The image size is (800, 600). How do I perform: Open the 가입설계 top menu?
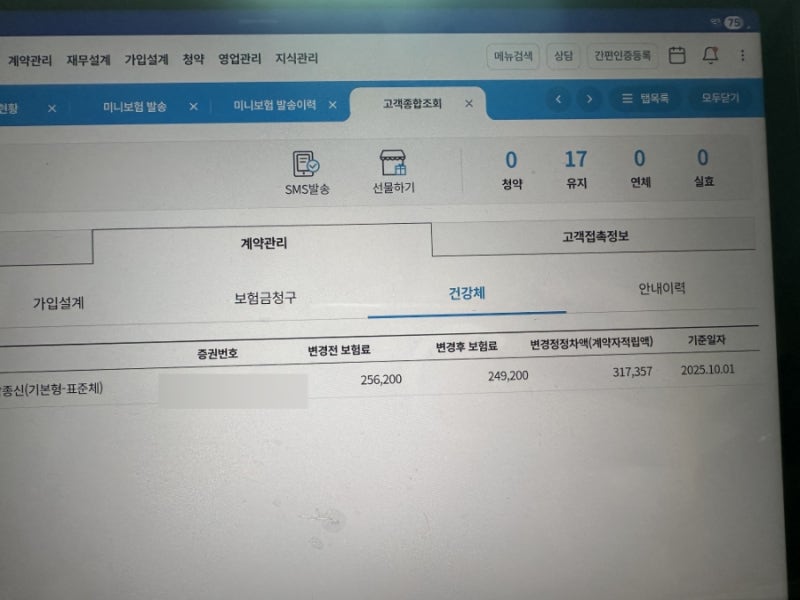tap(146, 60)
